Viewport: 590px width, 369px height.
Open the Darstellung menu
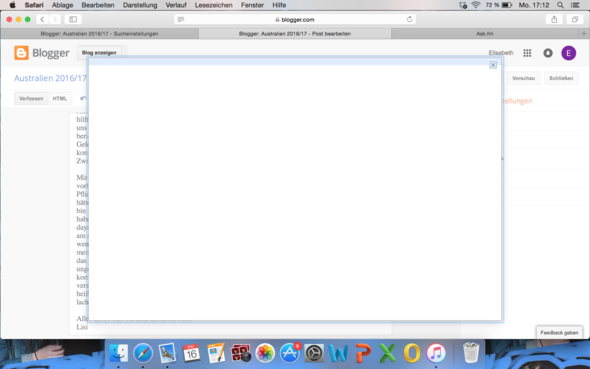(140, 5)
